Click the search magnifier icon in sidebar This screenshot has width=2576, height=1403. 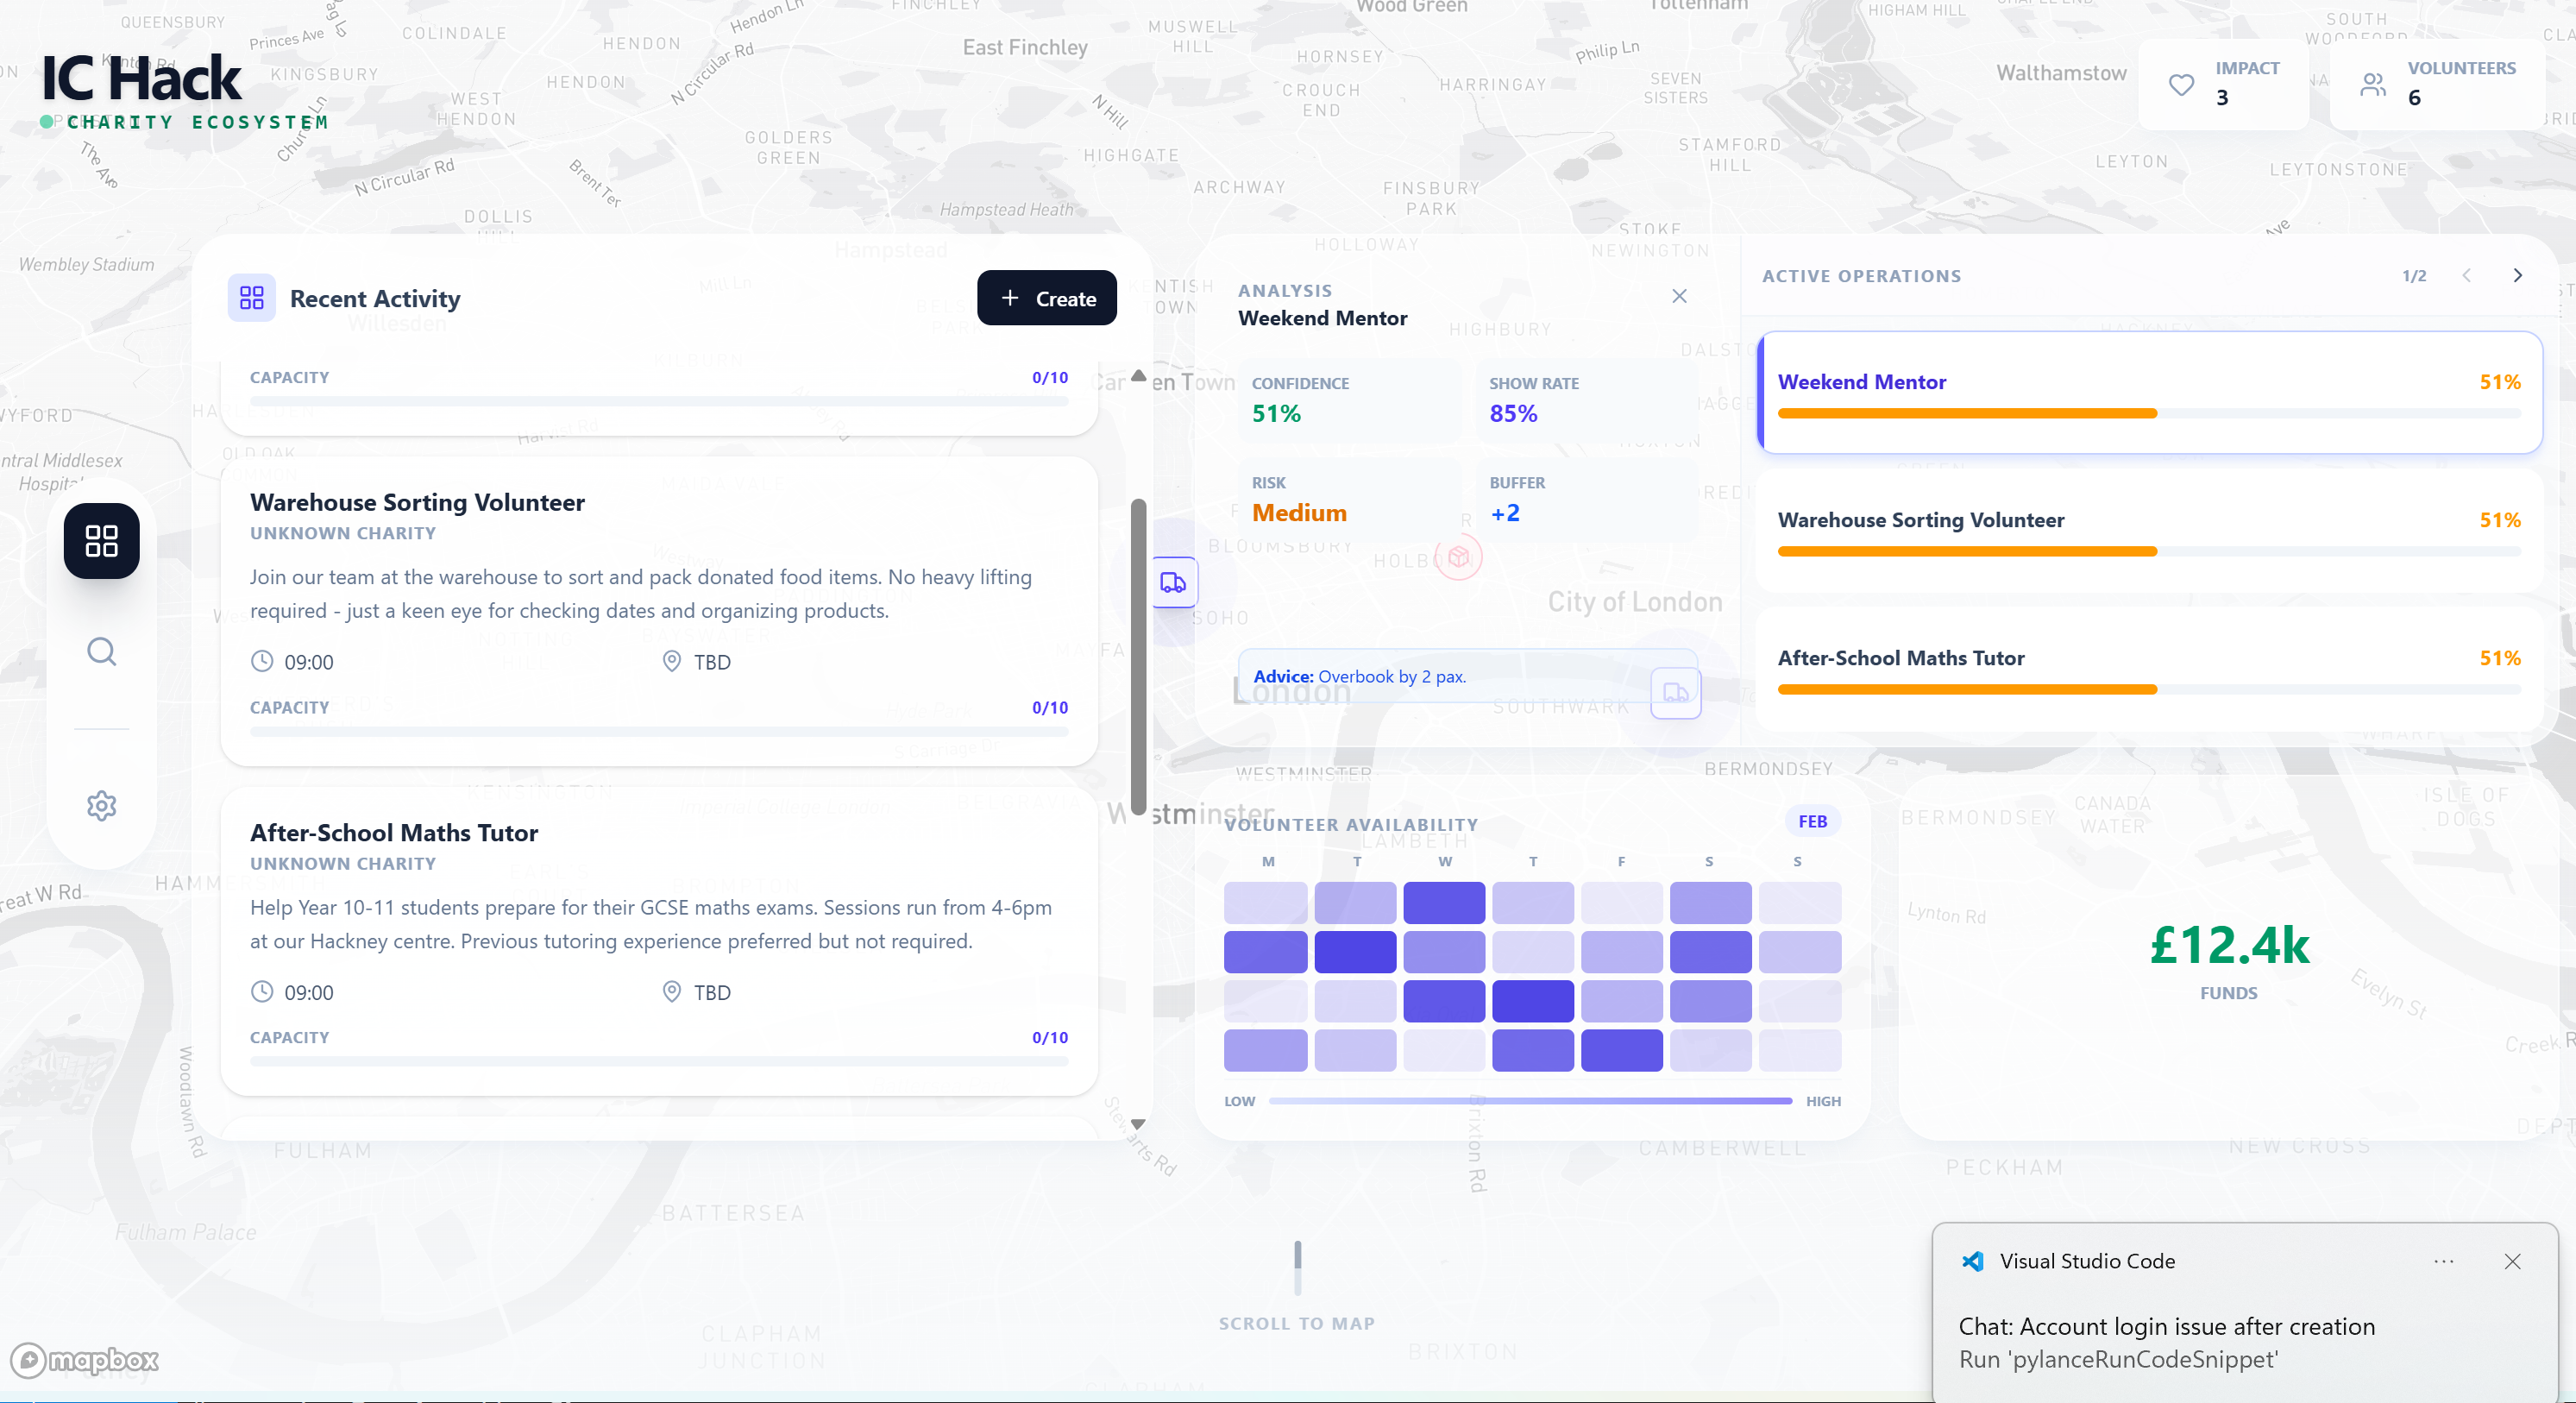coord(101,652)
